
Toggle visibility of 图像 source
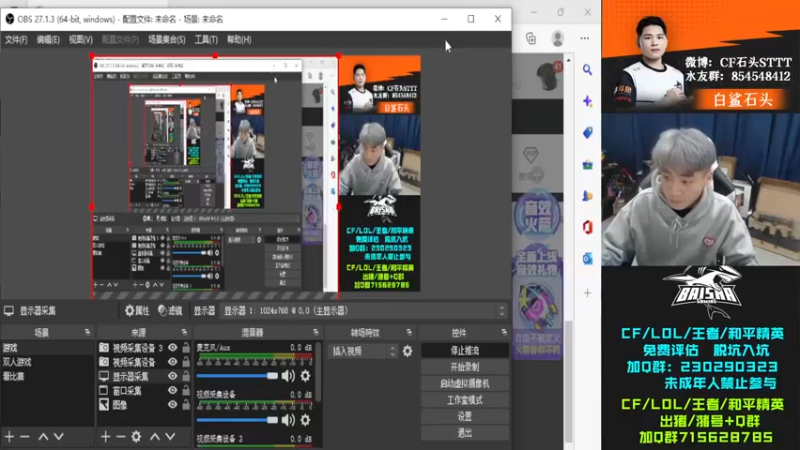(173, 405)
